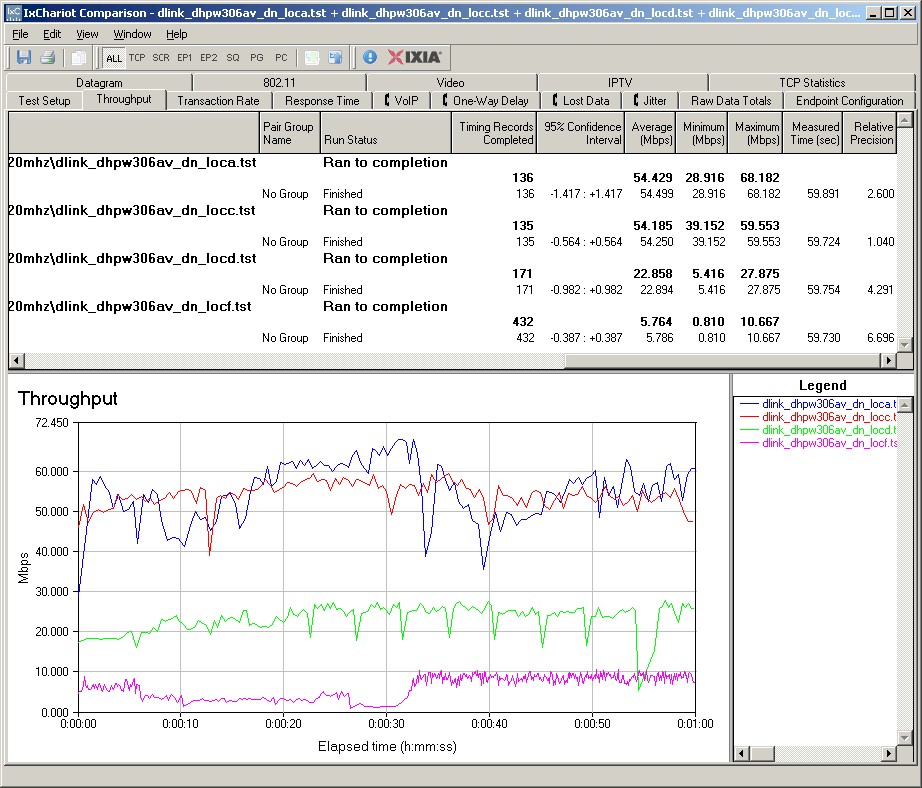
Task: Switch to the Endpoint Configuration tab
Action: pos(849,101)
